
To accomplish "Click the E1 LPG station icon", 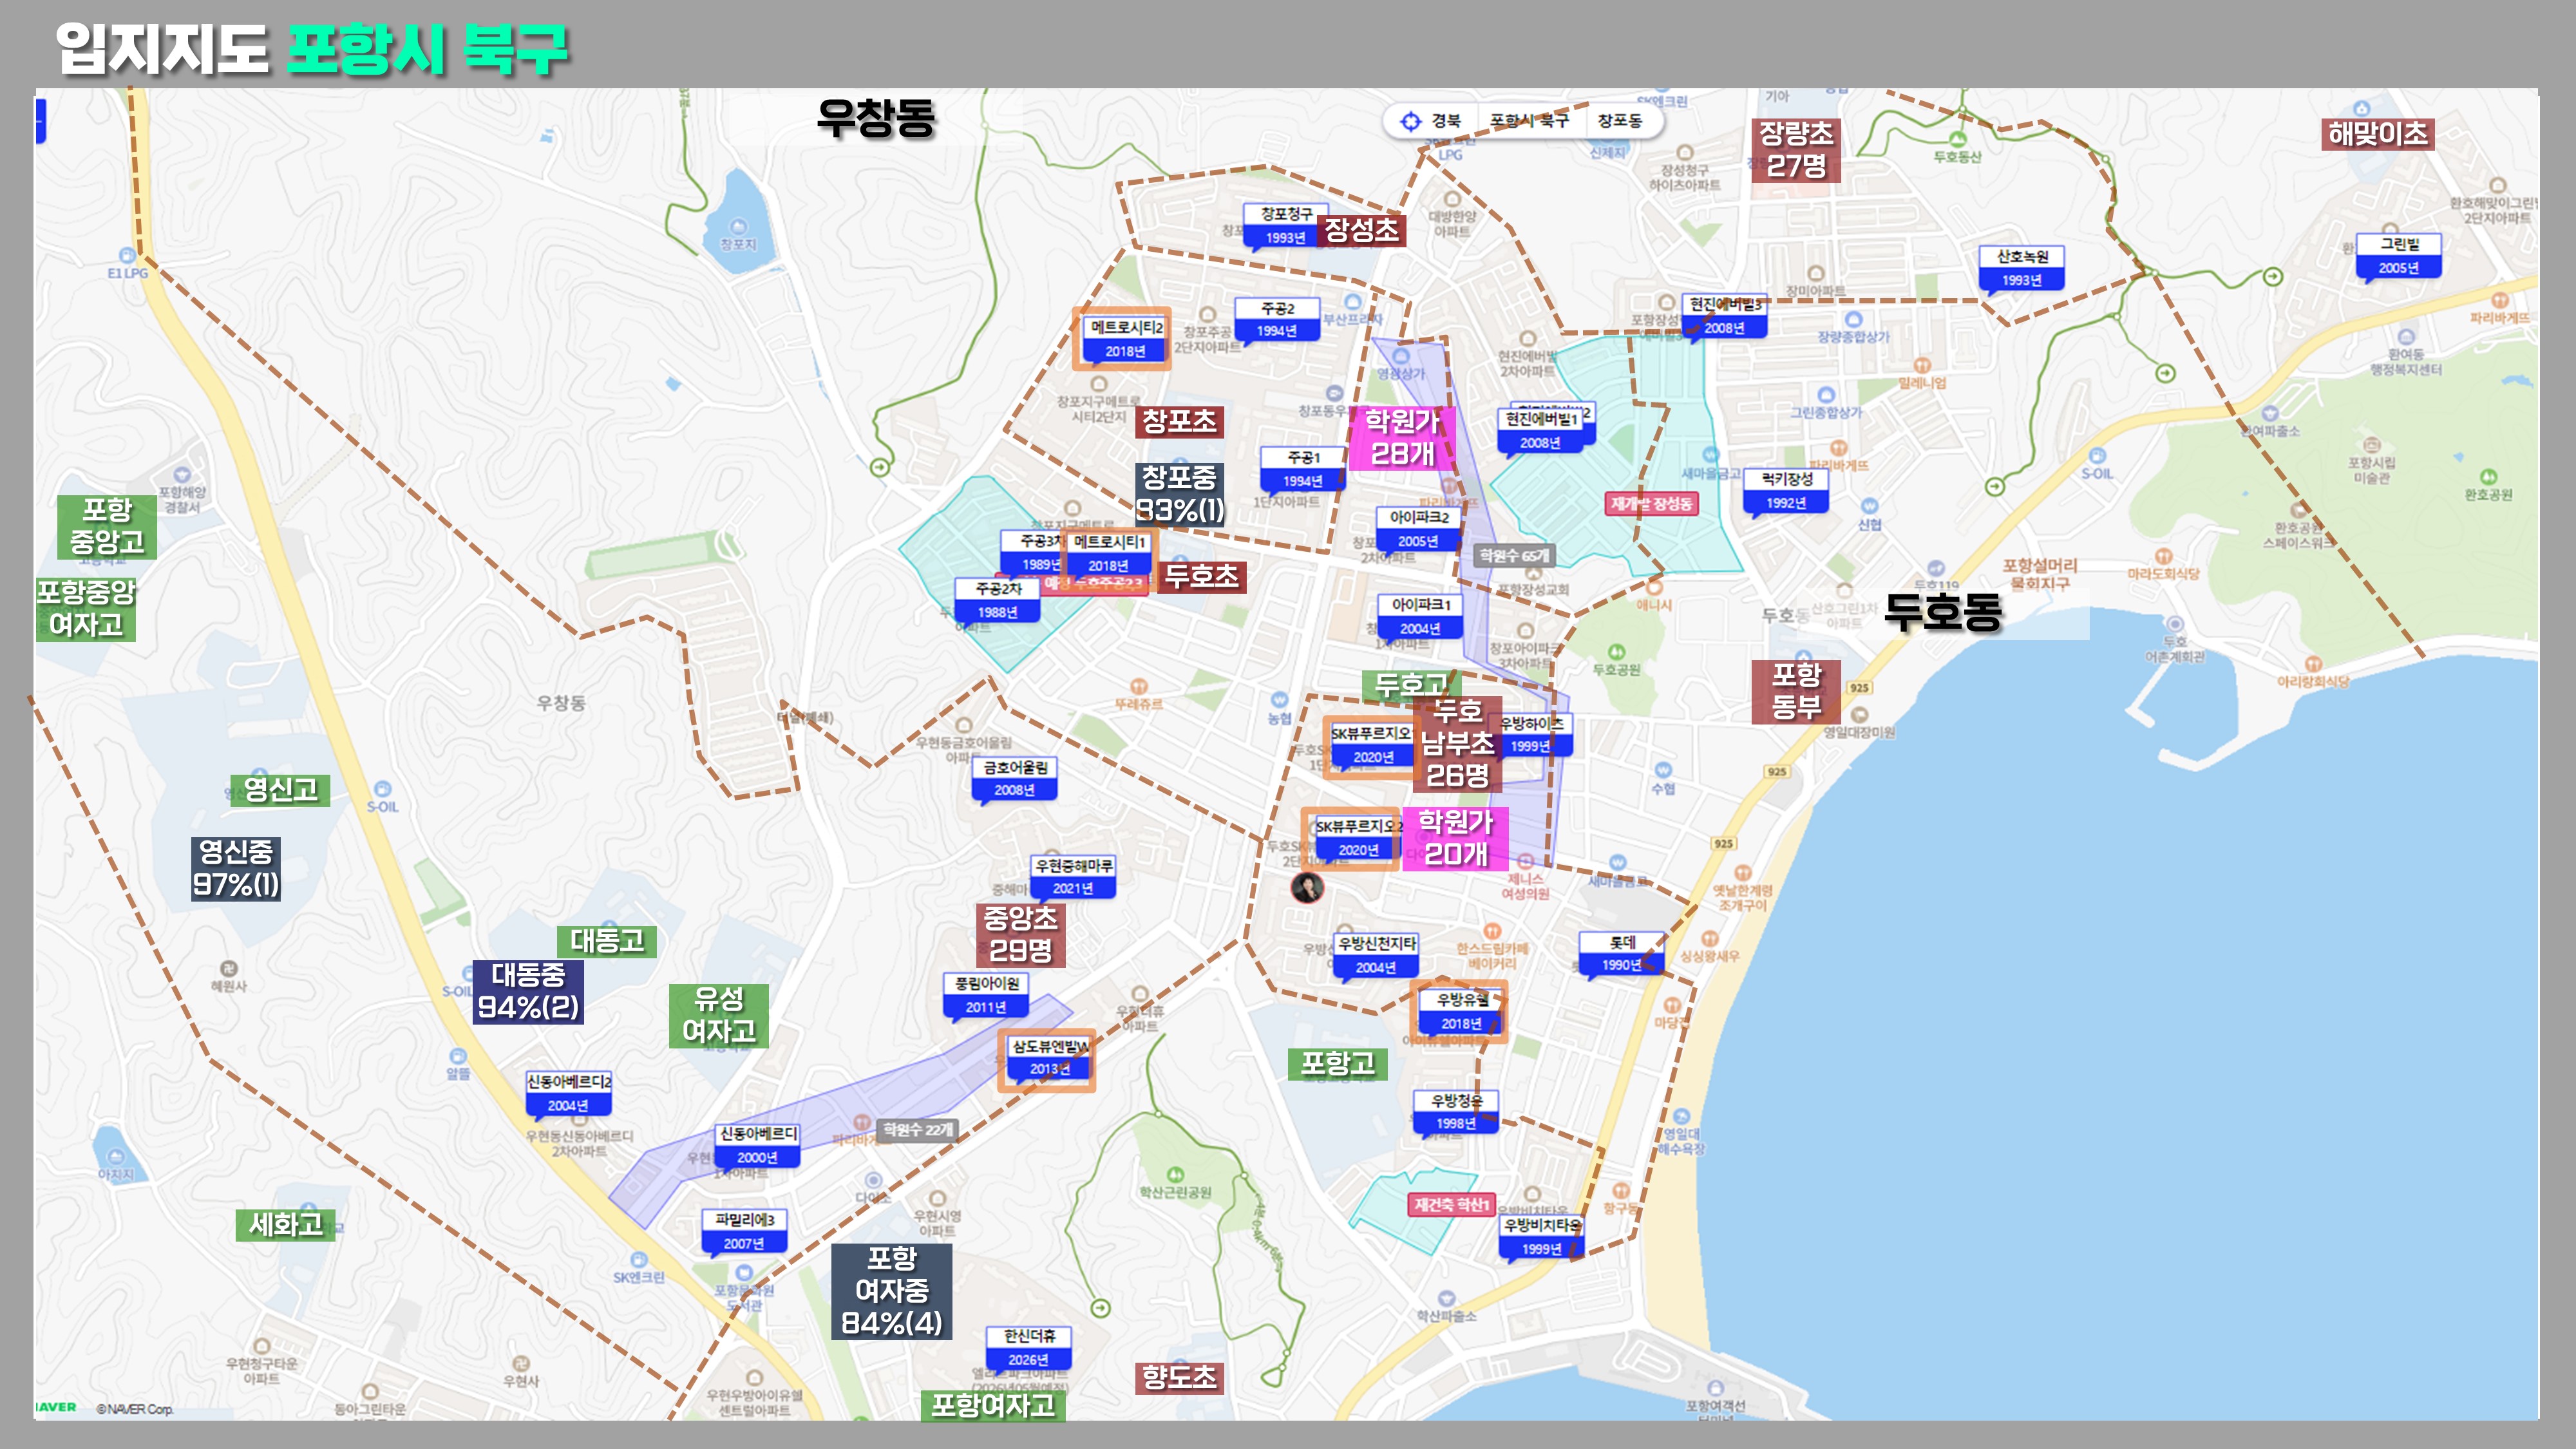I will coord(127,256).
